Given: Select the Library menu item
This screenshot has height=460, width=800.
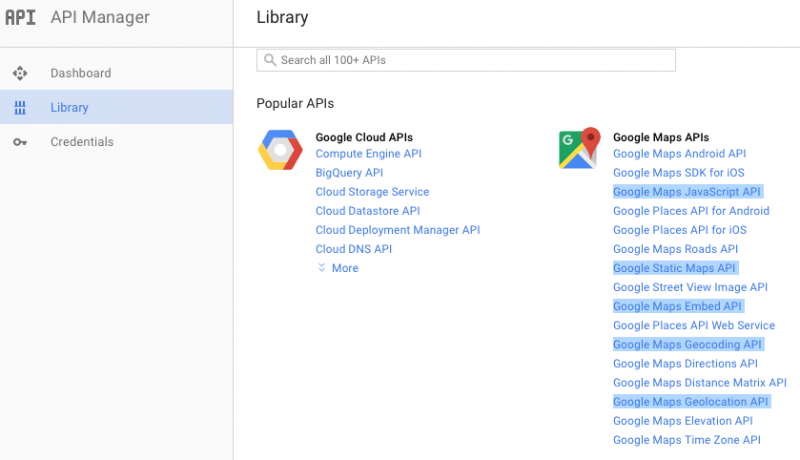Looking at the screenshot, I should [x=116, y=108].
